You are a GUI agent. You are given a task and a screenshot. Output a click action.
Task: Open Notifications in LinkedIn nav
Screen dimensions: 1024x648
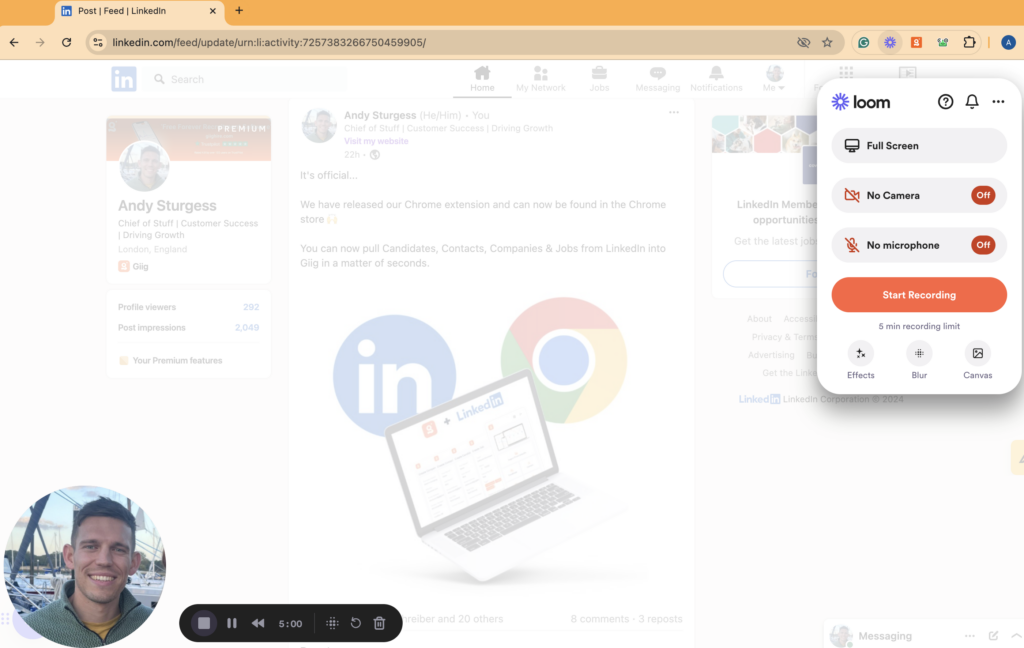click(716, 79)
